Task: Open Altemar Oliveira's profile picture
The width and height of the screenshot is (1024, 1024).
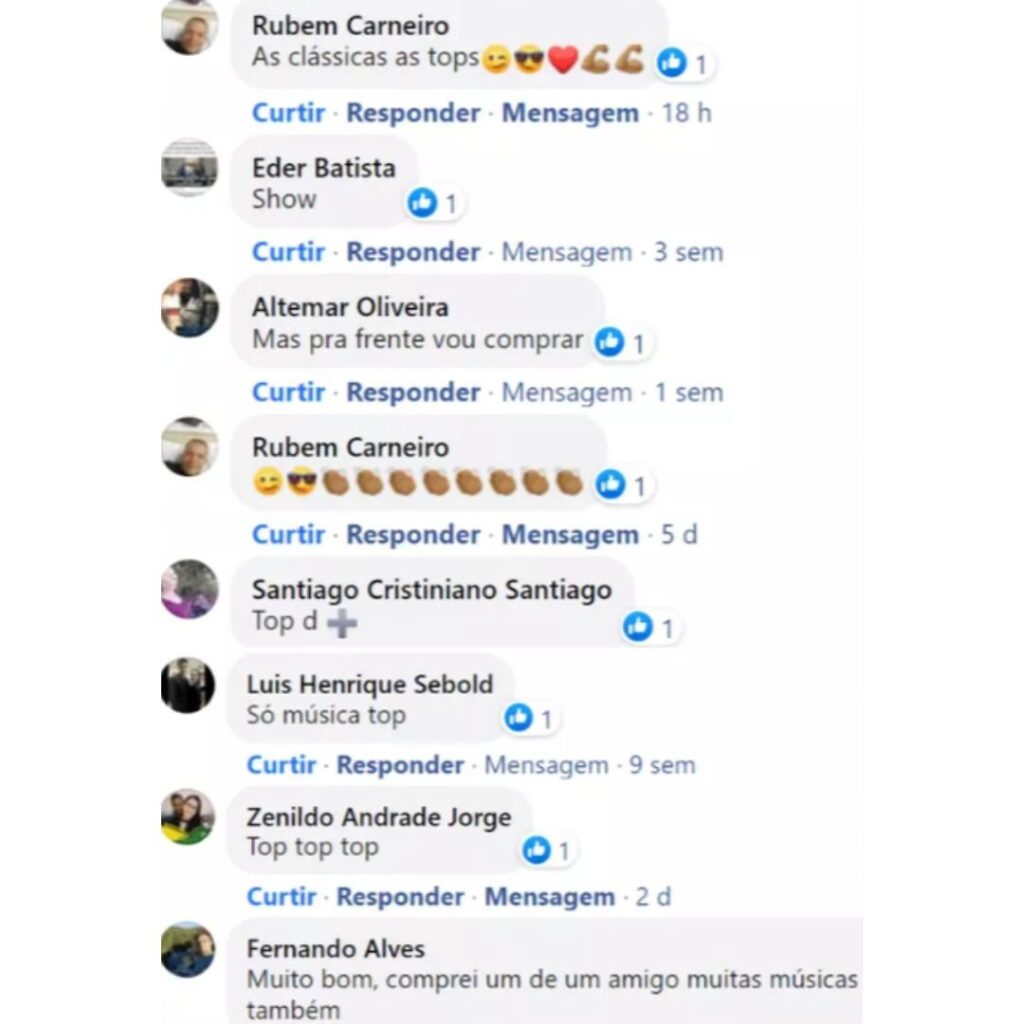Action: click(x=189, y=308)
